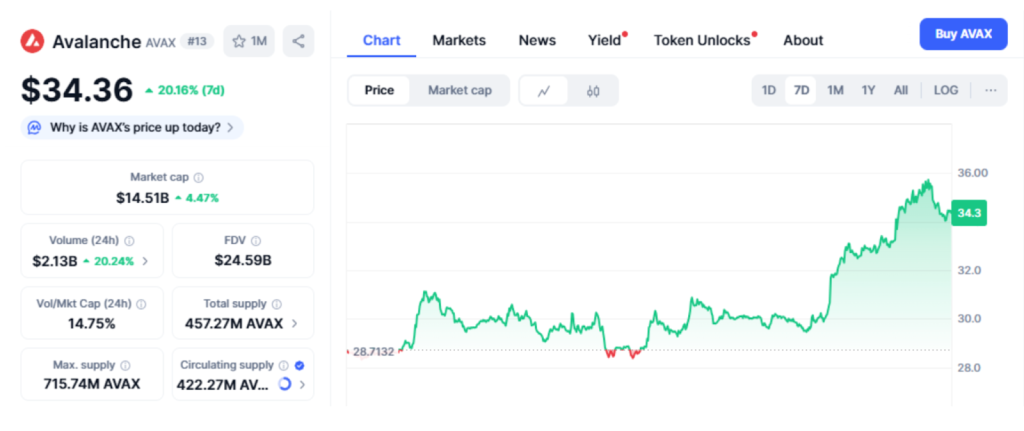This screenshot has width=1024, height=431.
Task: Click the 32.0 axis label
Action: coord(970,270)
